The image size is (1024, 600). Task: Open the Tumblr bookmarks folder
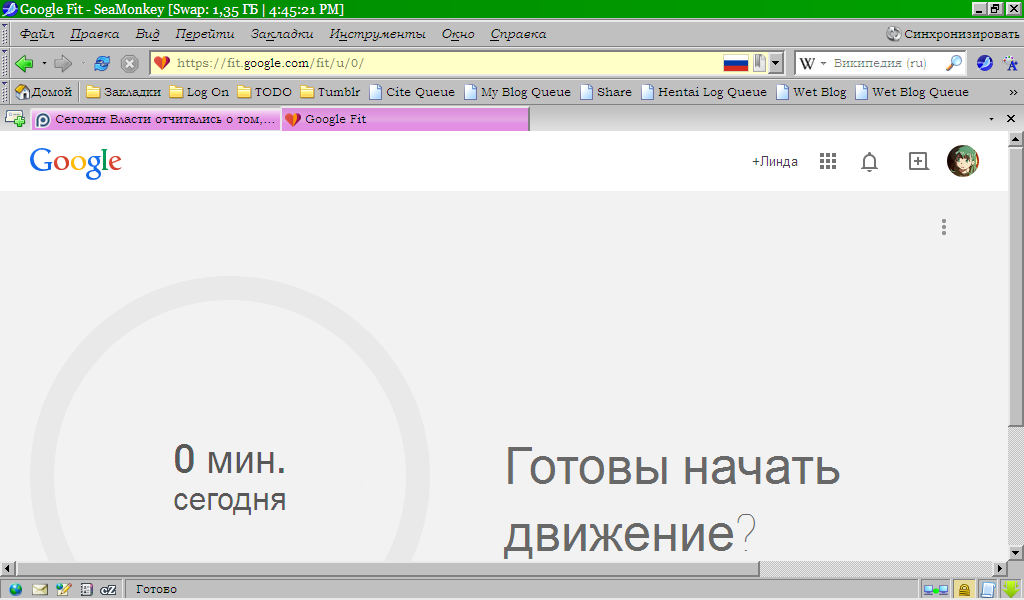coord(330,92)
